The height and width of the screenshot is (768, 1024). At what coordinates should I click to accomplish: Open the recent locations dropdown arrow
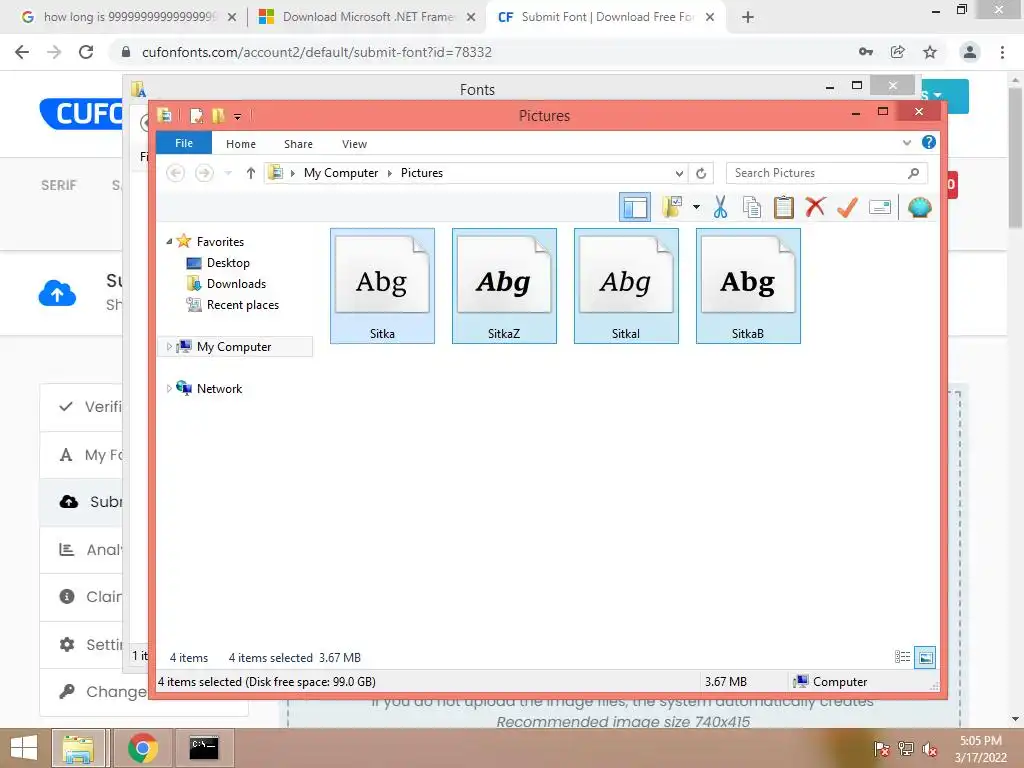pyautogui.click(x=228, y=173)
